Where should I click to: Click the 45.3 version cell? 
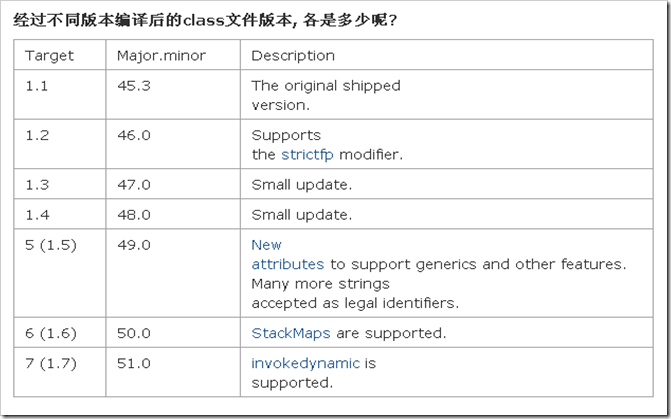click(134, 86)
